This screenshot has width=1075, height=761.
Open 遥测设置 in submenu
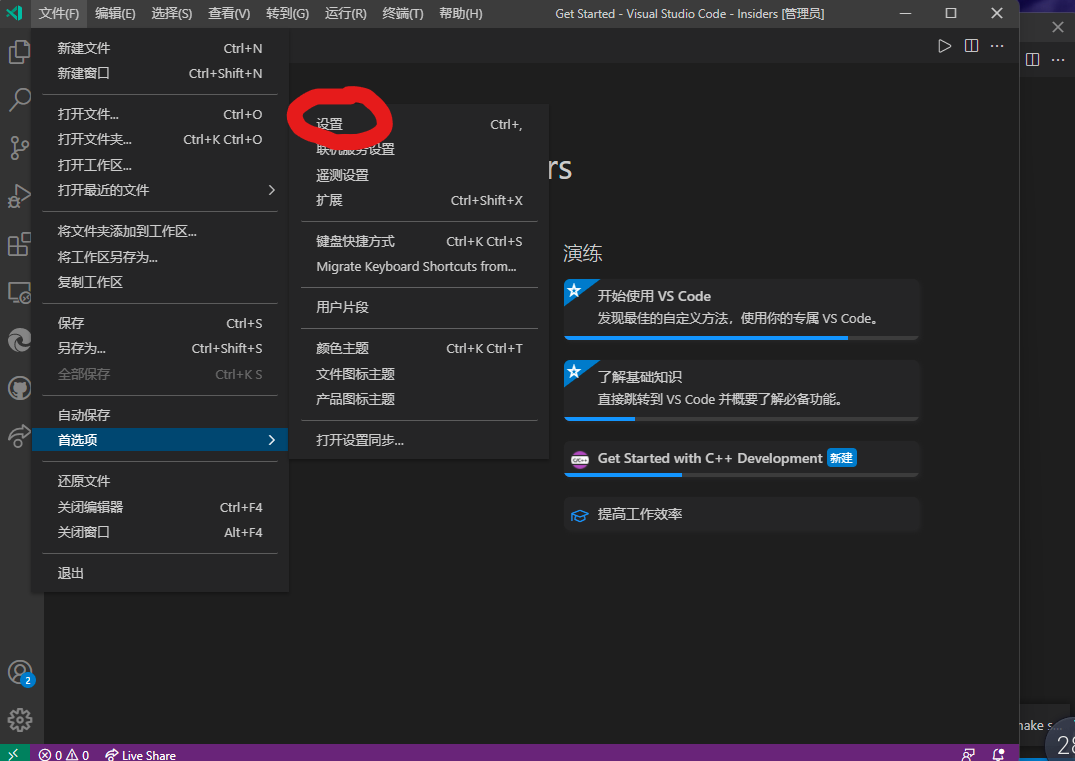click(419, 175)
